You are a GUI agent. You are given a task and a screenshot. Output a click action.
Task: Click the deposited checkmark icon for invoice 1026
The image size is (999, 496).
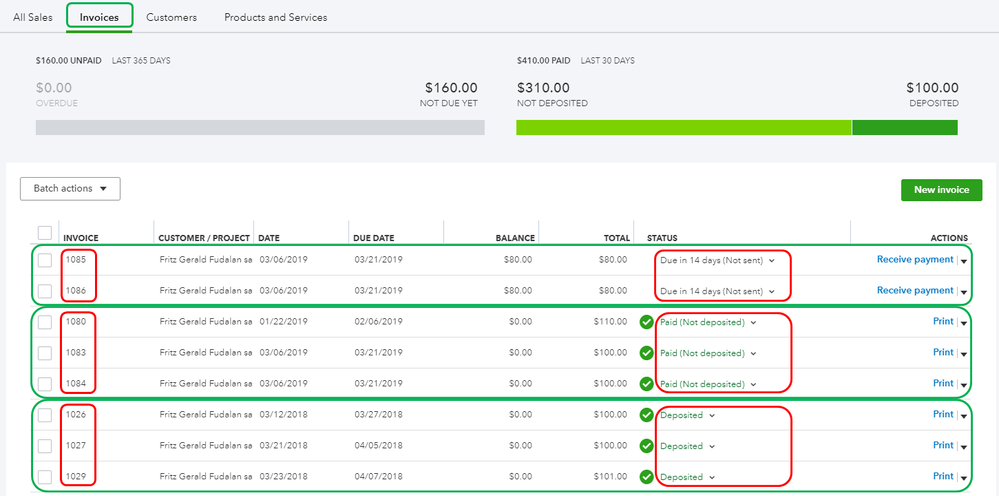click(646, 415)
